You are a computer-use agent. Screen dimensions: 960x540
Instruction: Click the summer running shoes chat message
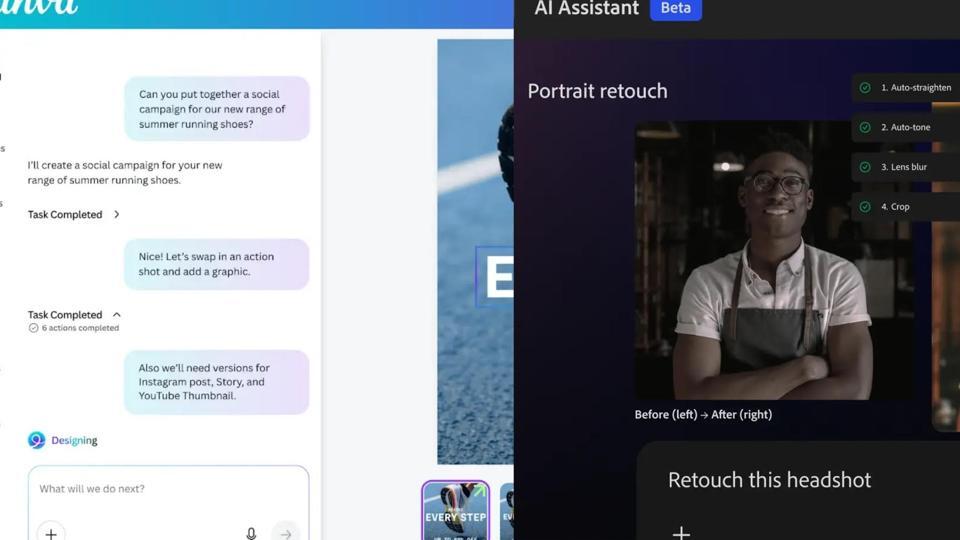click(217, 109)
